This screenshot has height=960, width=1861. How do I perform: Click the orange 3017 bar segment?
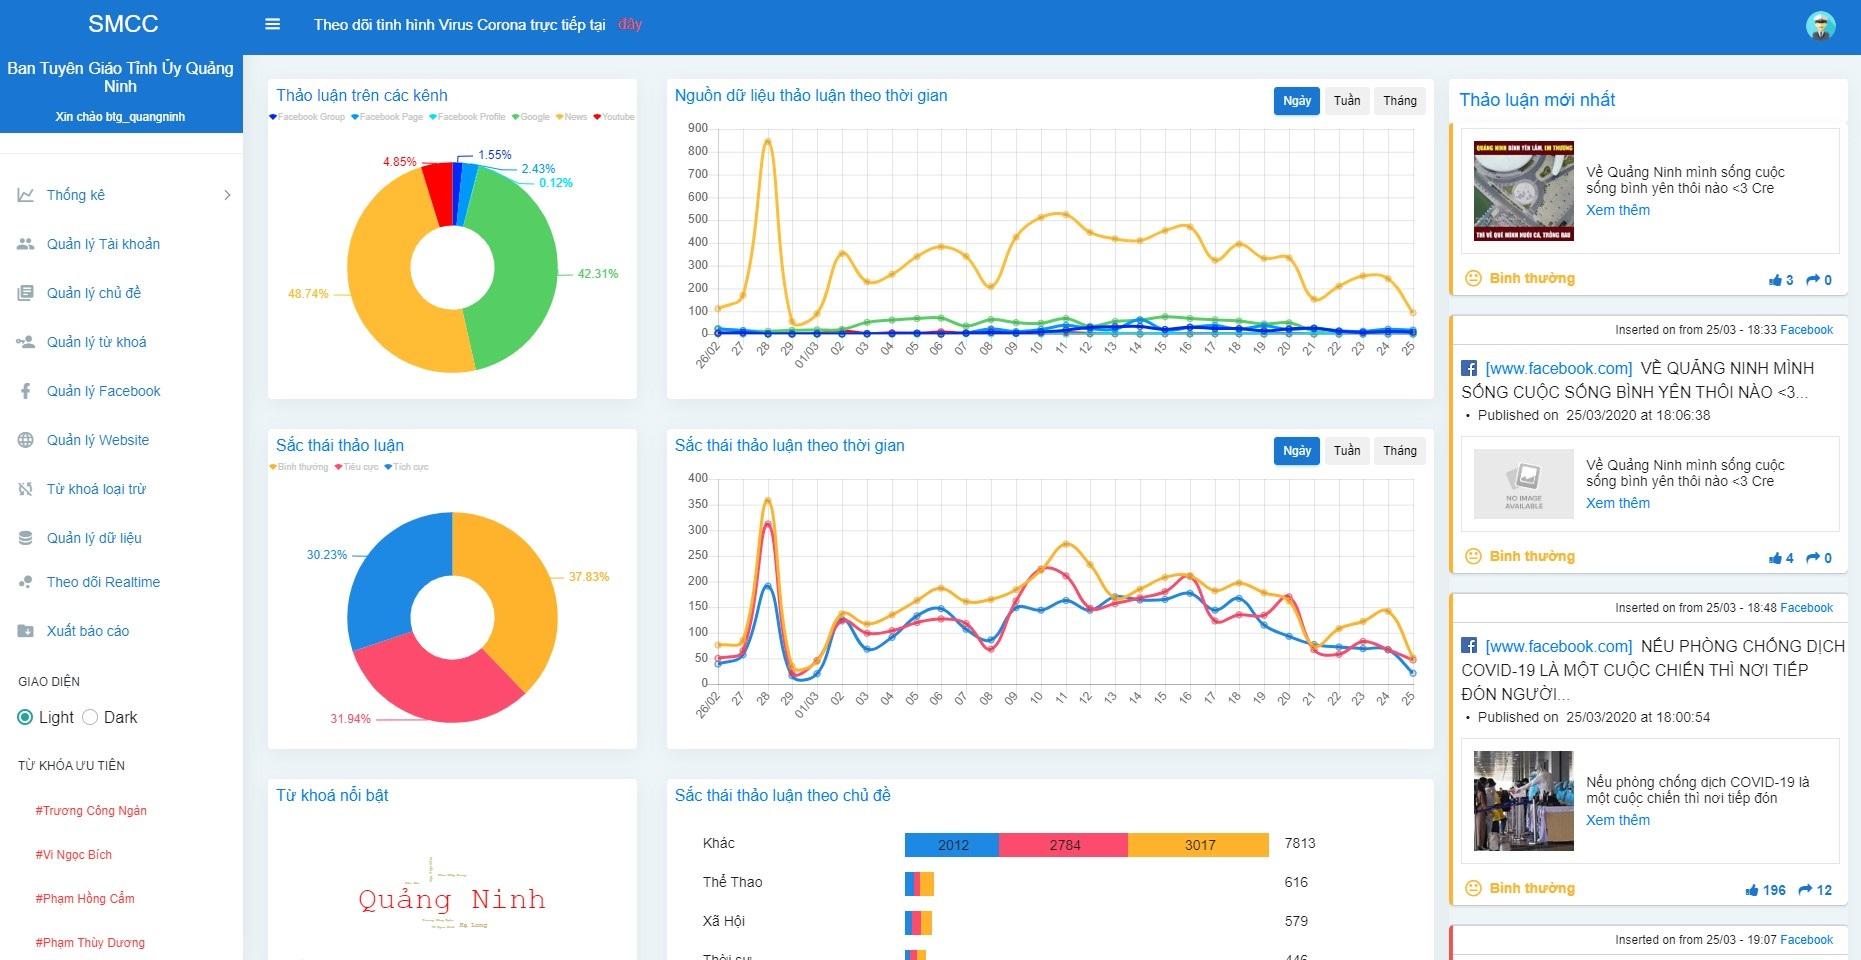(x=1198, y=845)
